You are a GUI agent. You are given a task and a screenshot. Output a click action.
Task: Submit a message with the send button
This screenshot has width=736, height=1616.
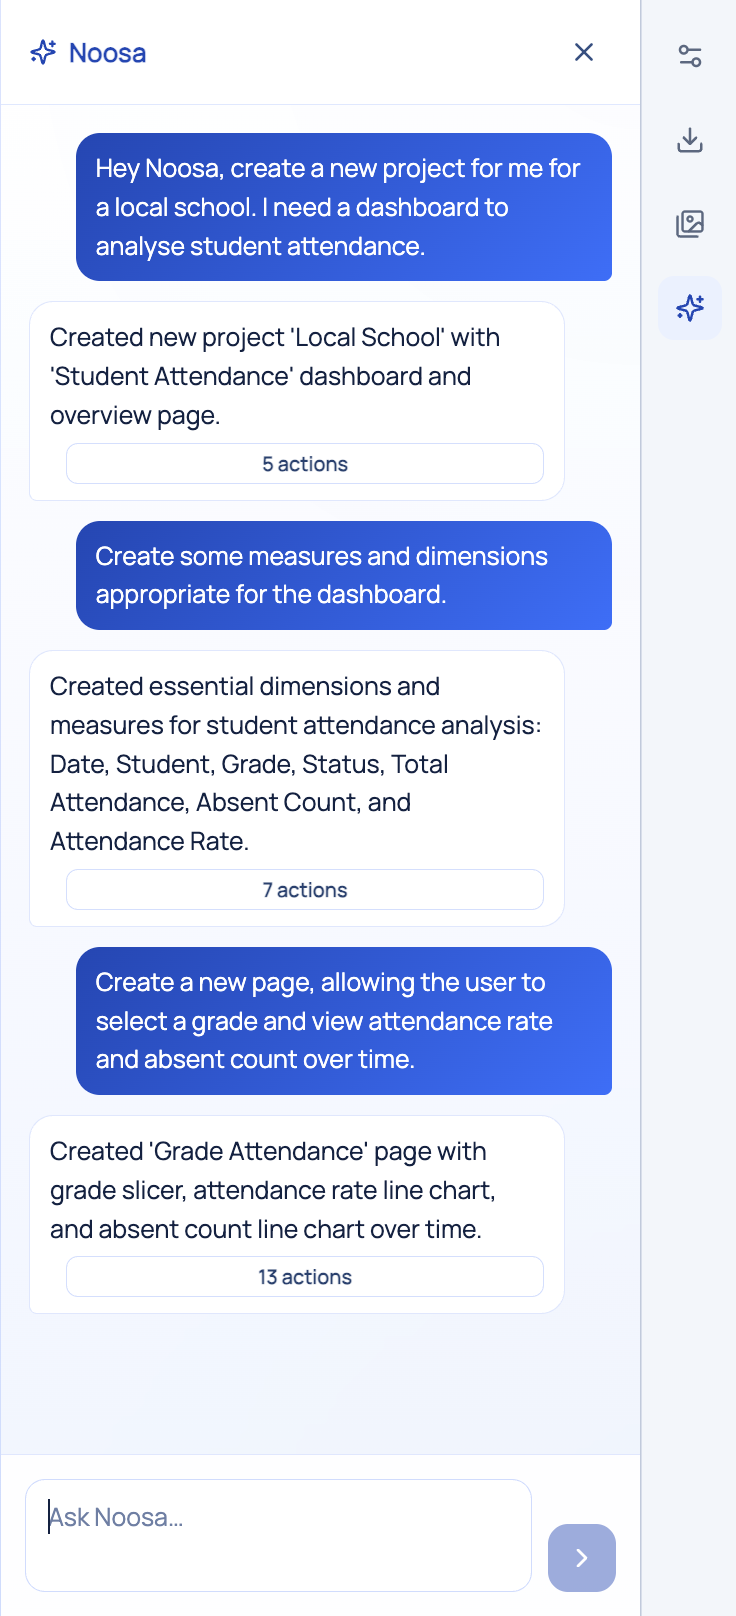pyautogui.click(x=581, y=1558)
